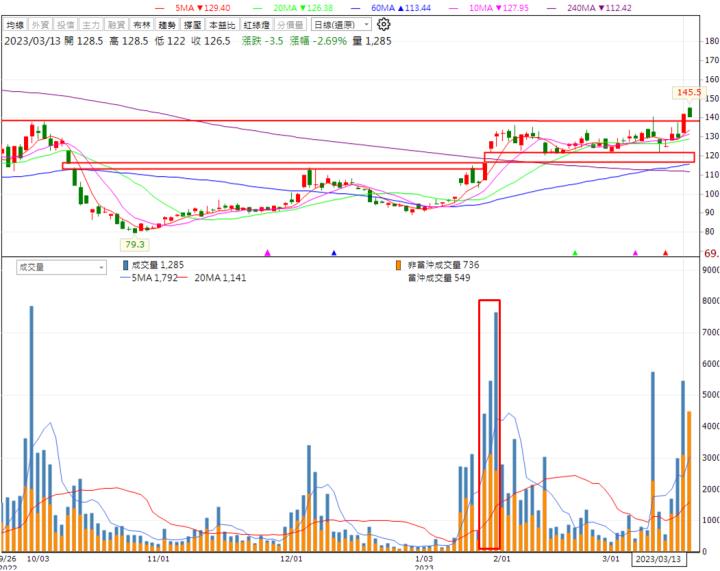Click the blue triangle marker on the date axis
The image size is (720, 571).
pos(334,253)
